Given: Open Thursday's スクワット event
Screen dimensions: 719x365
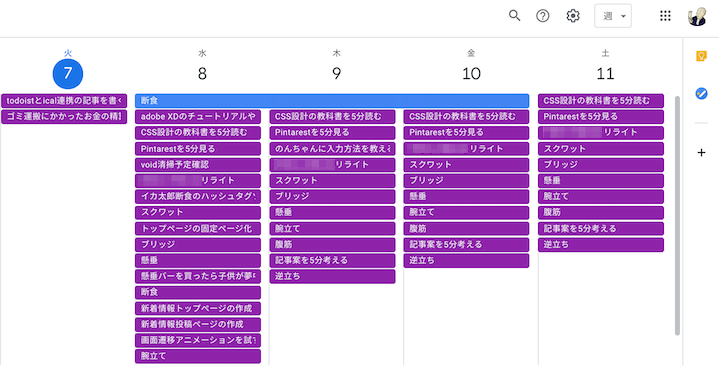Looking at the screenshot, I should 332,181.
